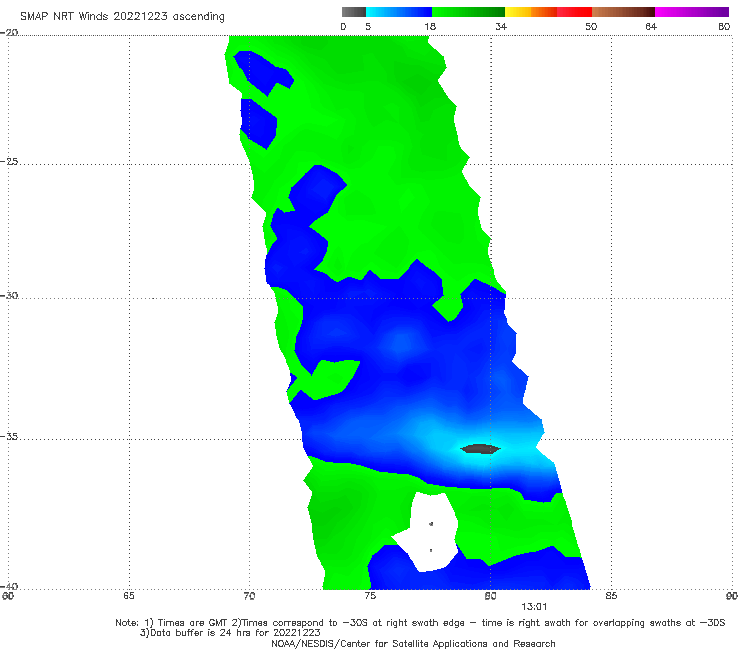The height and width of the screenshot is (650, 740).
Task: Click the 'Note: 1) Times are GMT' footnote line
Action: click(420, 623)
